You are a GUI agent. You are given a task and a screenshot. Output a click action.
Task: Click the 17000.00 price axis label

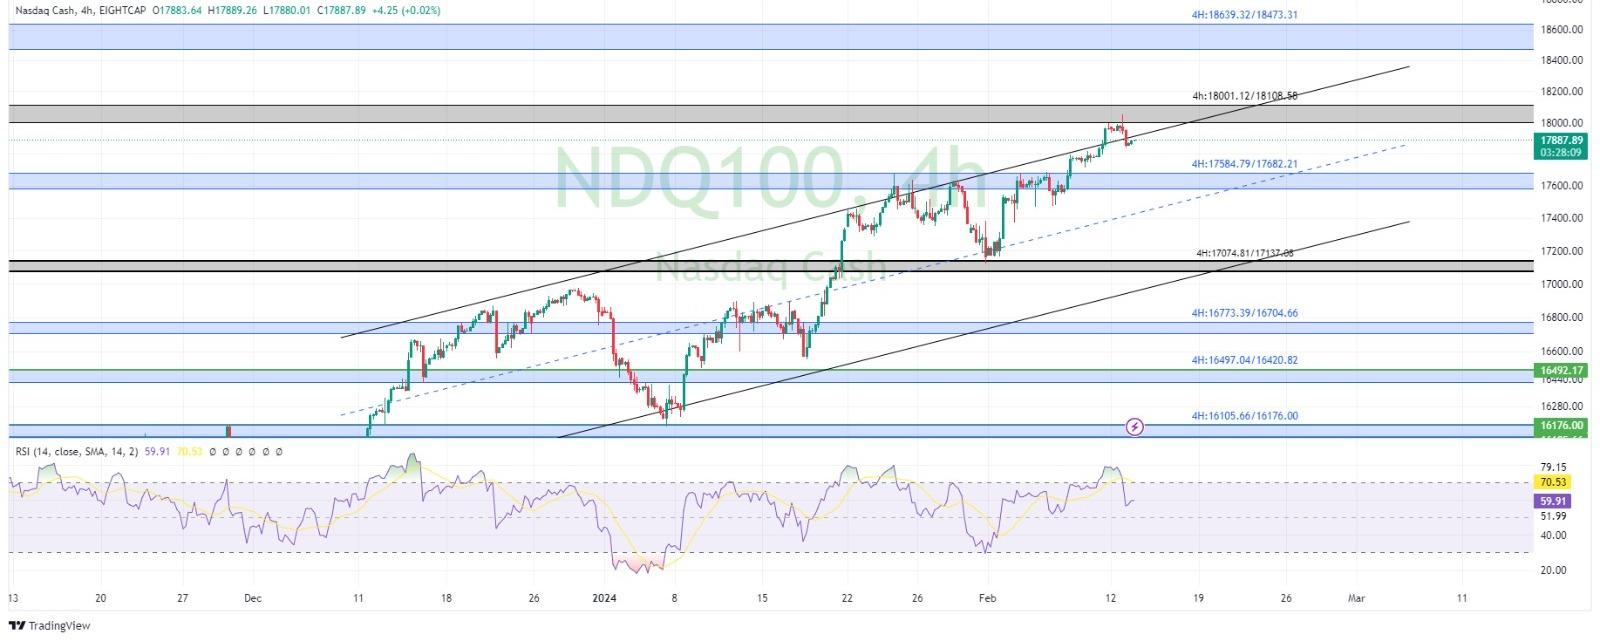point(1561,284)
